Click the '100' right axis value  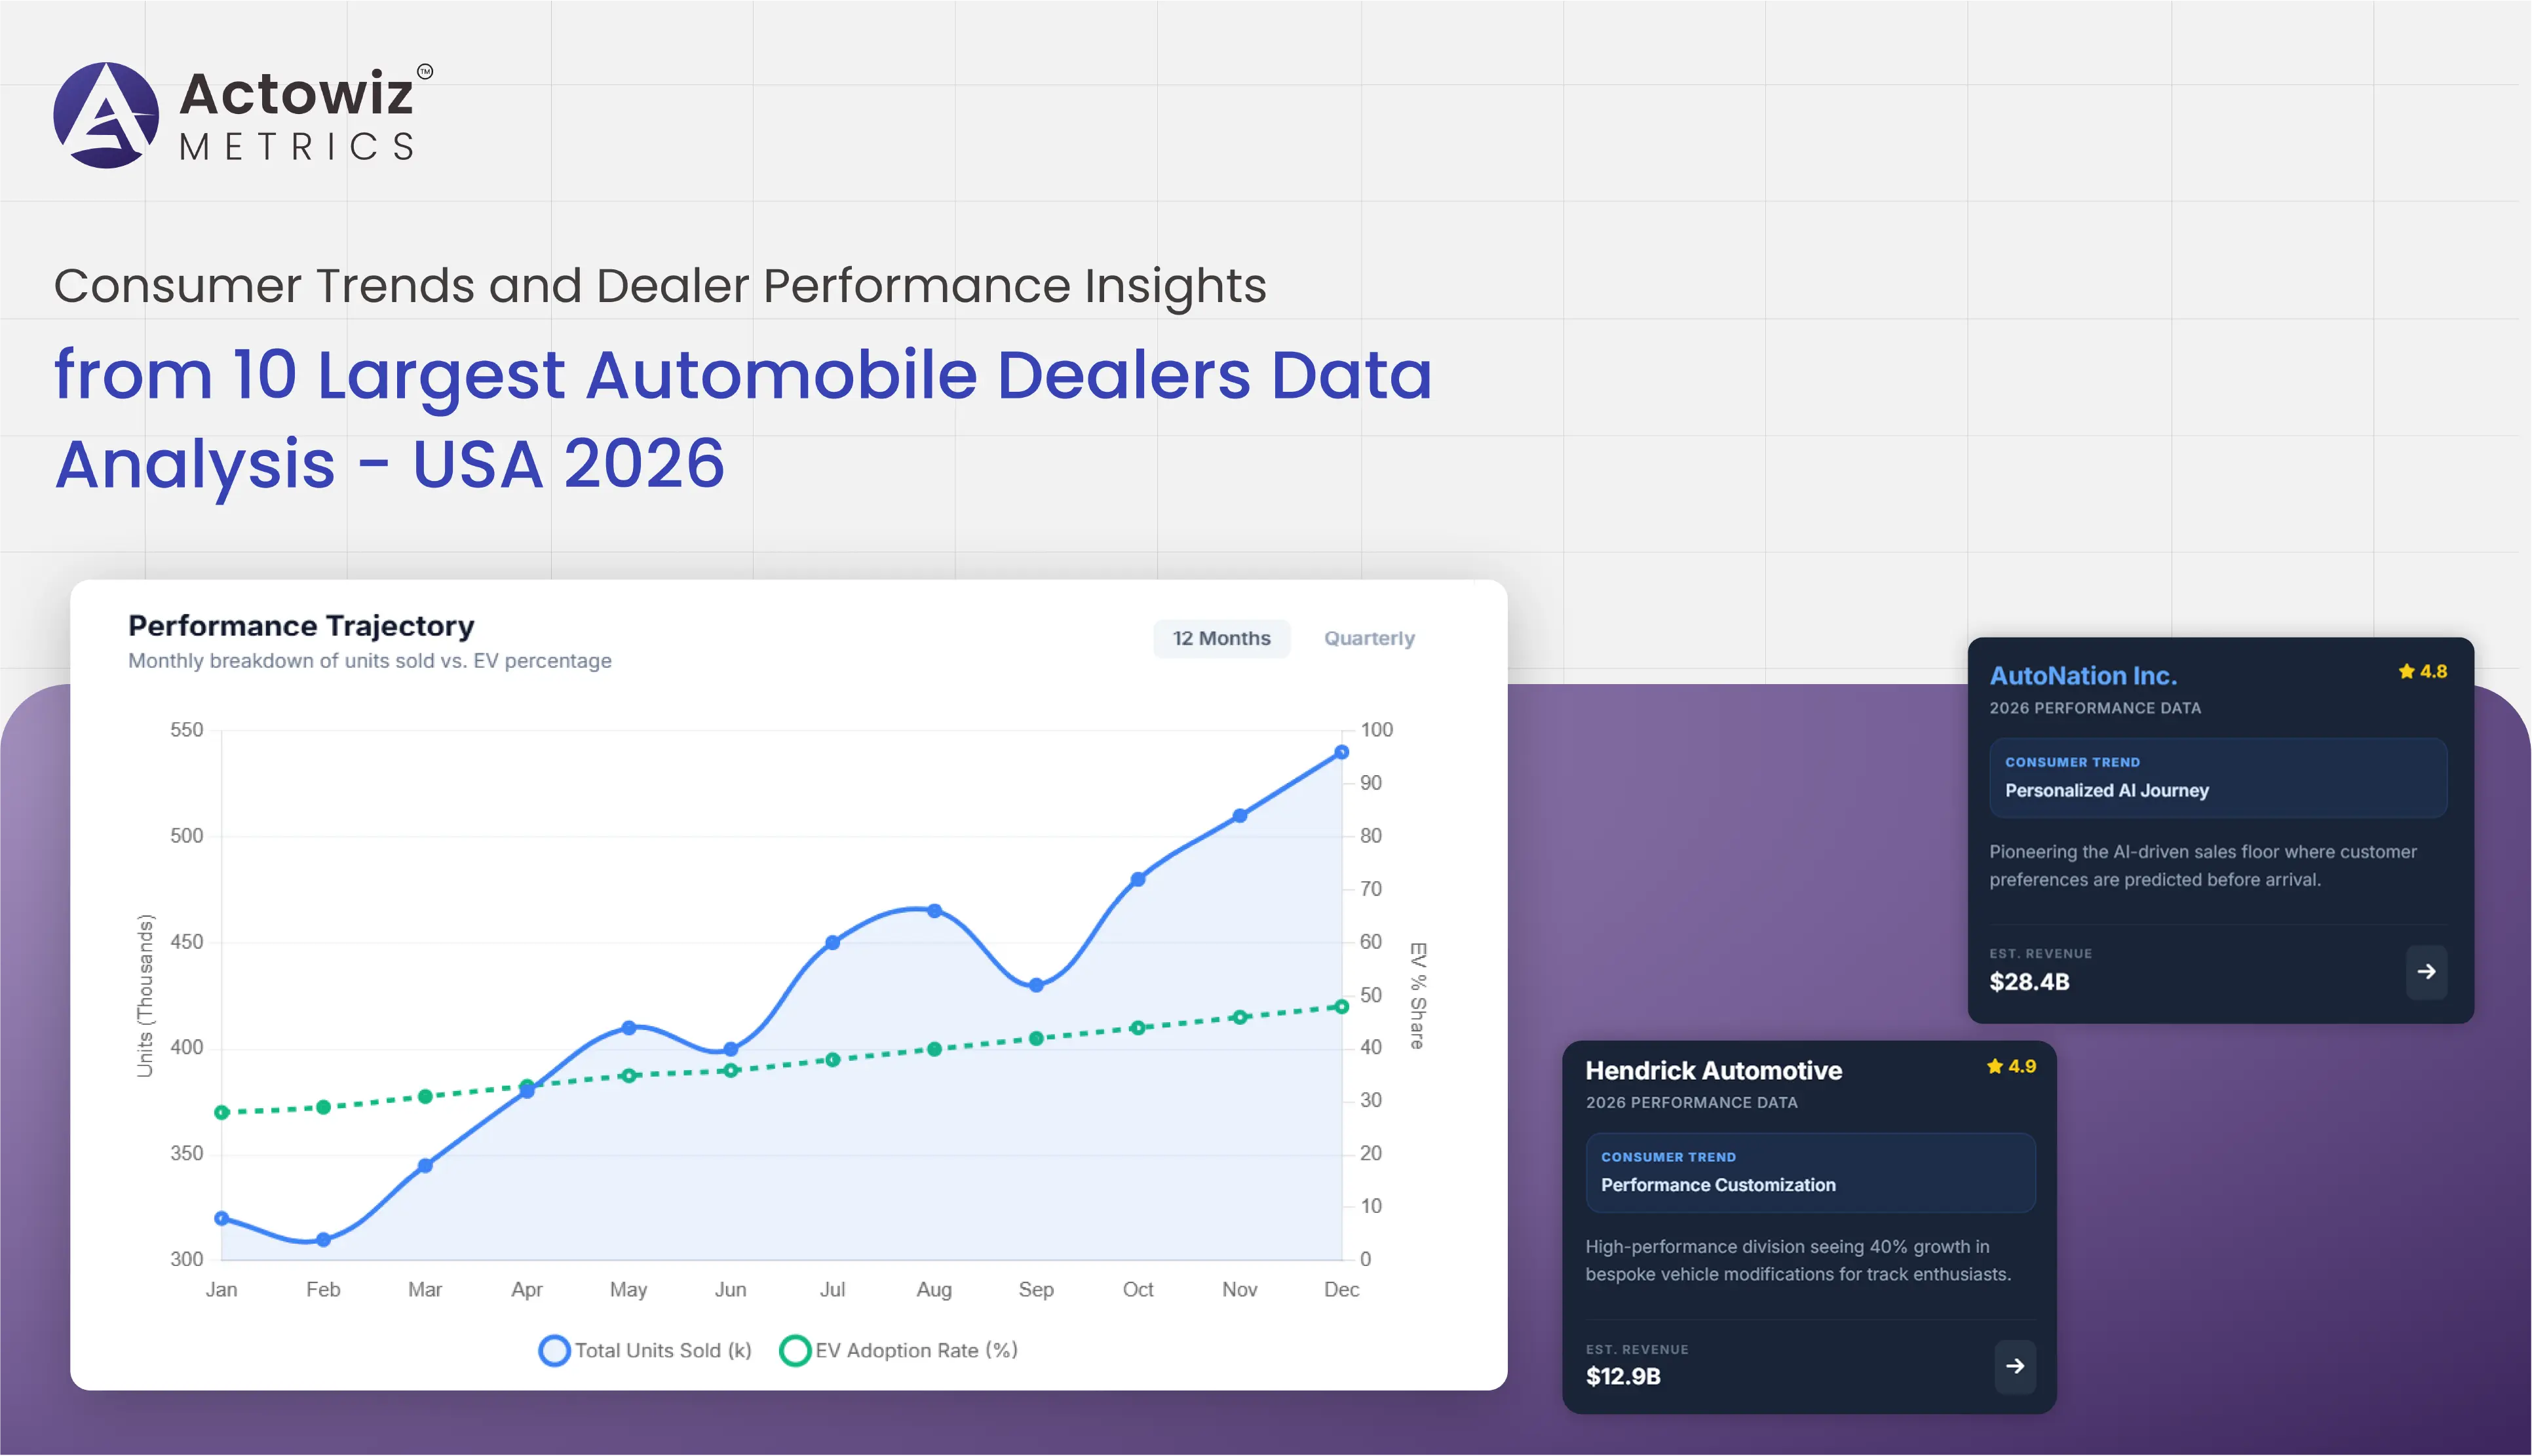[1376, 730]
